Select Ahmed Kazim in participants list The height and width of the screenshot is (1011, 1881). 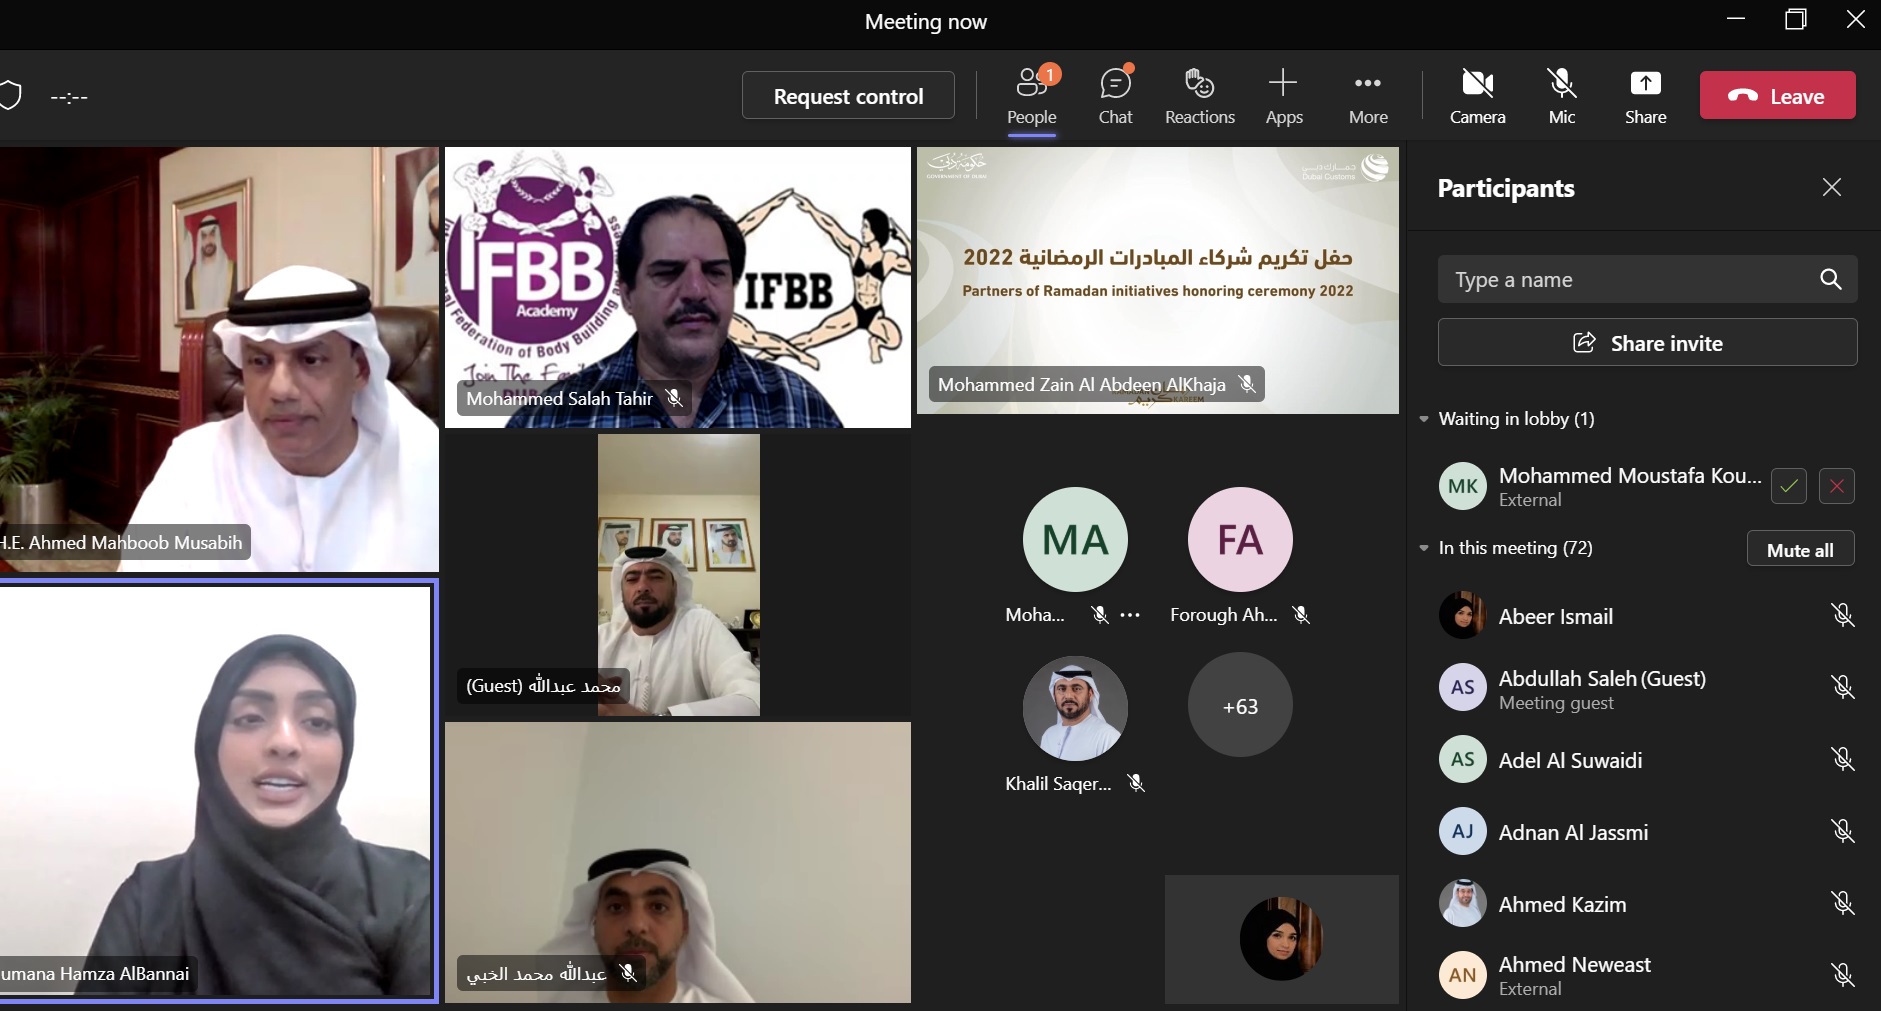click(x=1645, y=903)
